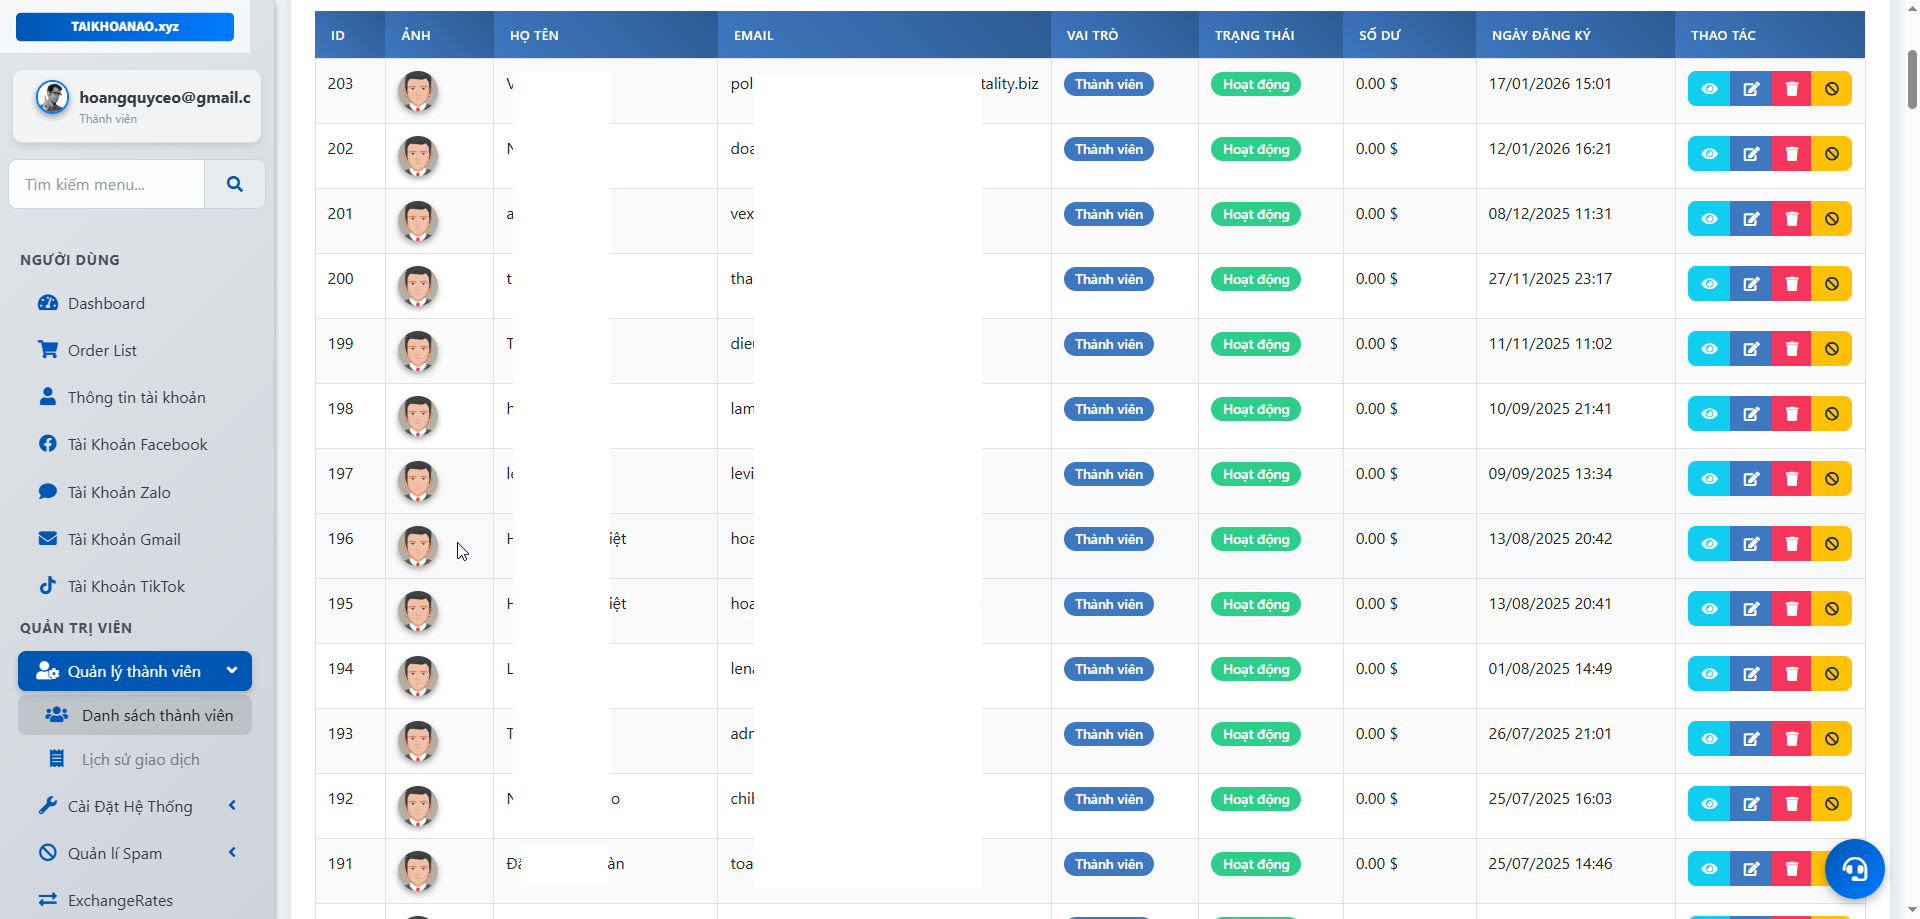Open the support headset chat bubble
1920x919 pixels.
(x=1854, y=868)
